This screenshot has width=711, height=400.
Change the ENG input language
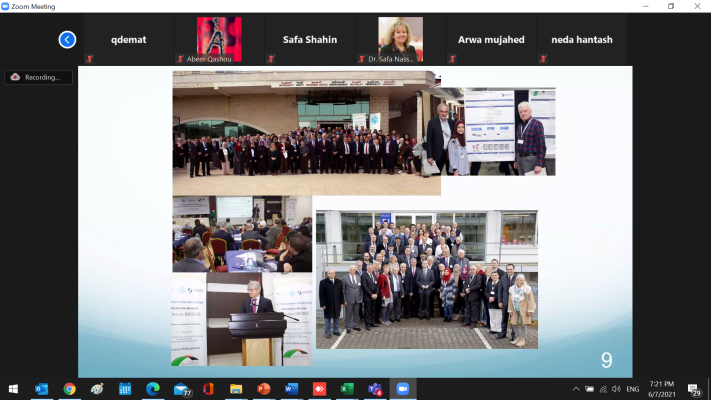click(x=633, y=389)
